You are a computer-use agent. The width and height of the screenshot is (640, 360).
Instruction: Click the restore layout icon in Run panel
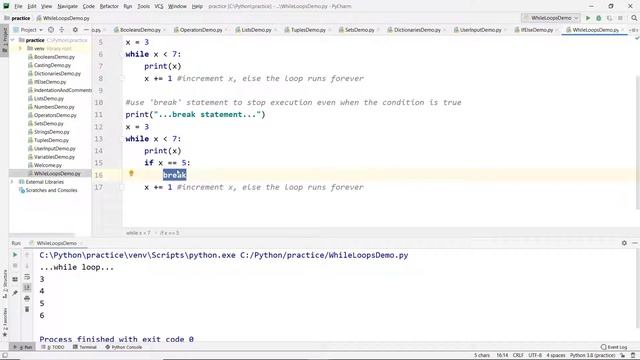pyautogui.click(x=15, y=279)
